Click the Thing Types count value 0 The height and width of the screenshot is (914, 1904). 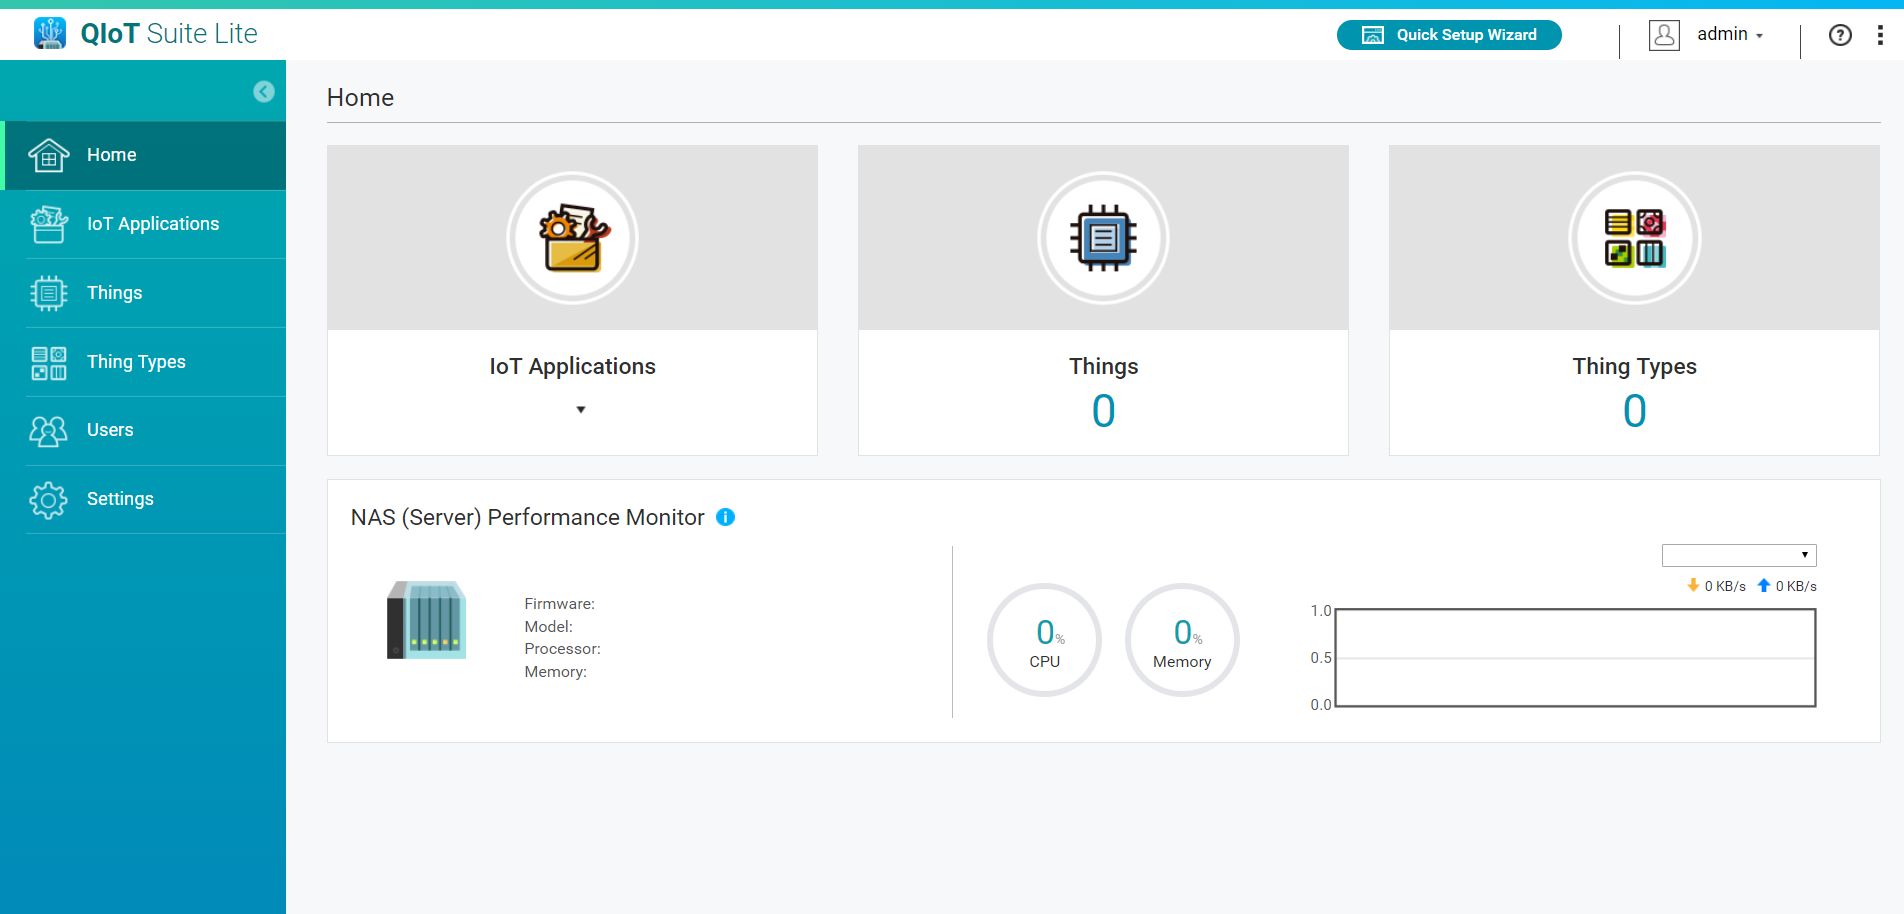[1634, 411]
